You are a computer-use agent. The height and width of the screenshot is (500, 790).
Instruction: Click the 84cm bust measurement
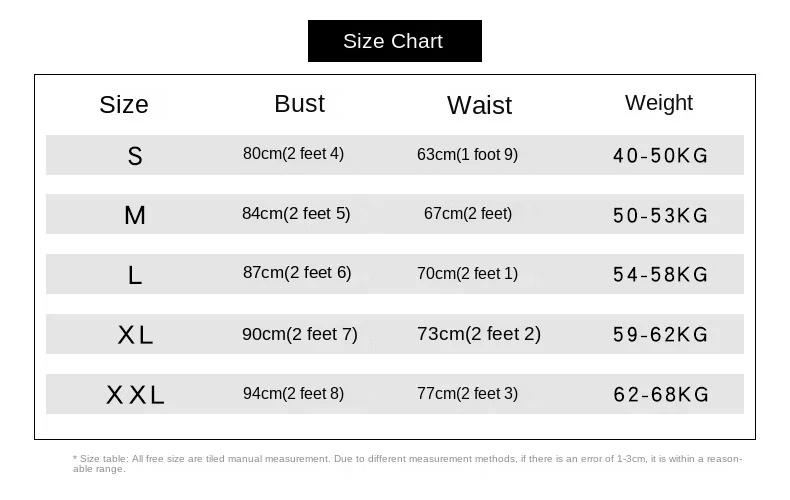tap(296, 213)
